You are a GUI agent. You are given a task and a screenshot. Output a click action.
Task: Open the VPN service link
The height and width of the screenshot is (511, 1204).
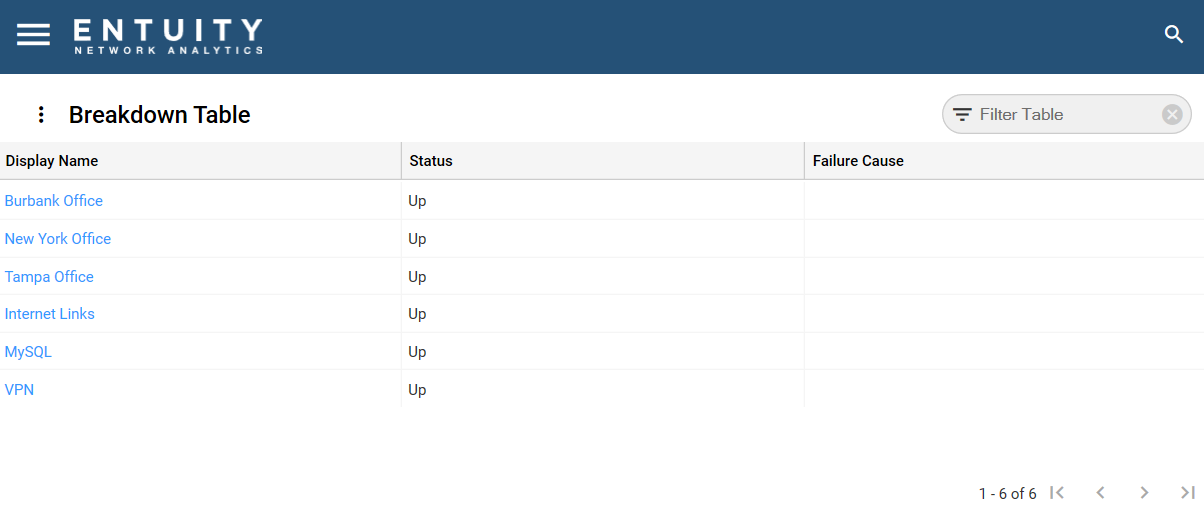20,390
